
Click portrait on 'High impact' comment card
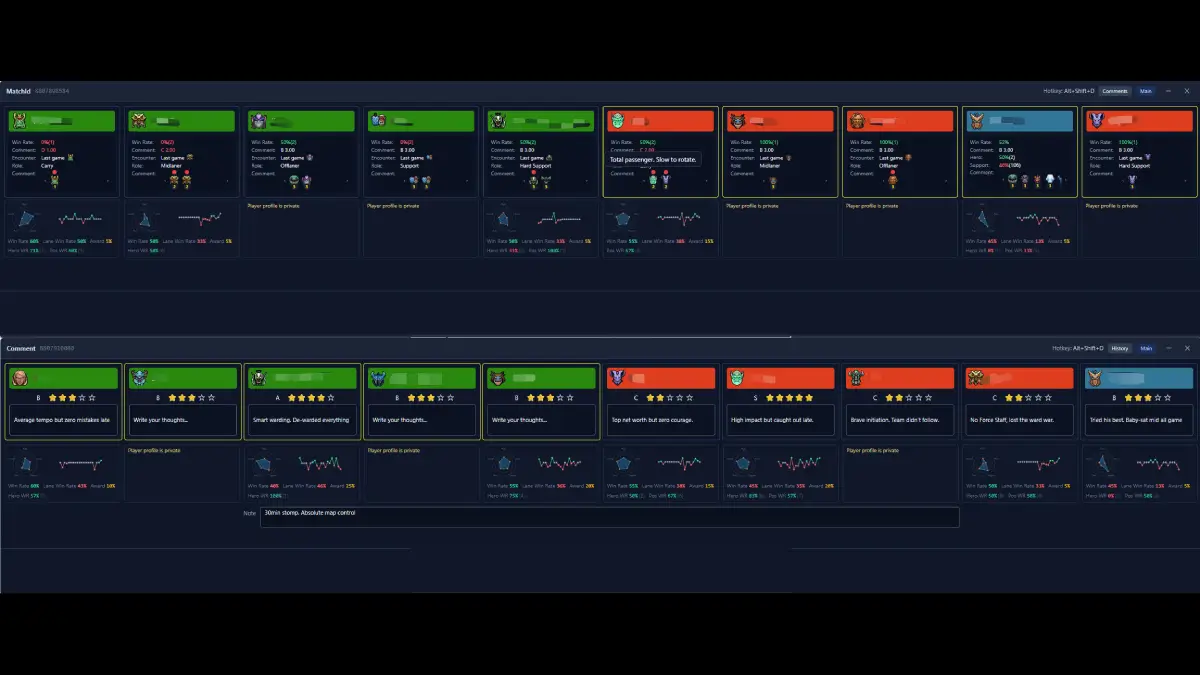(737, 378)
